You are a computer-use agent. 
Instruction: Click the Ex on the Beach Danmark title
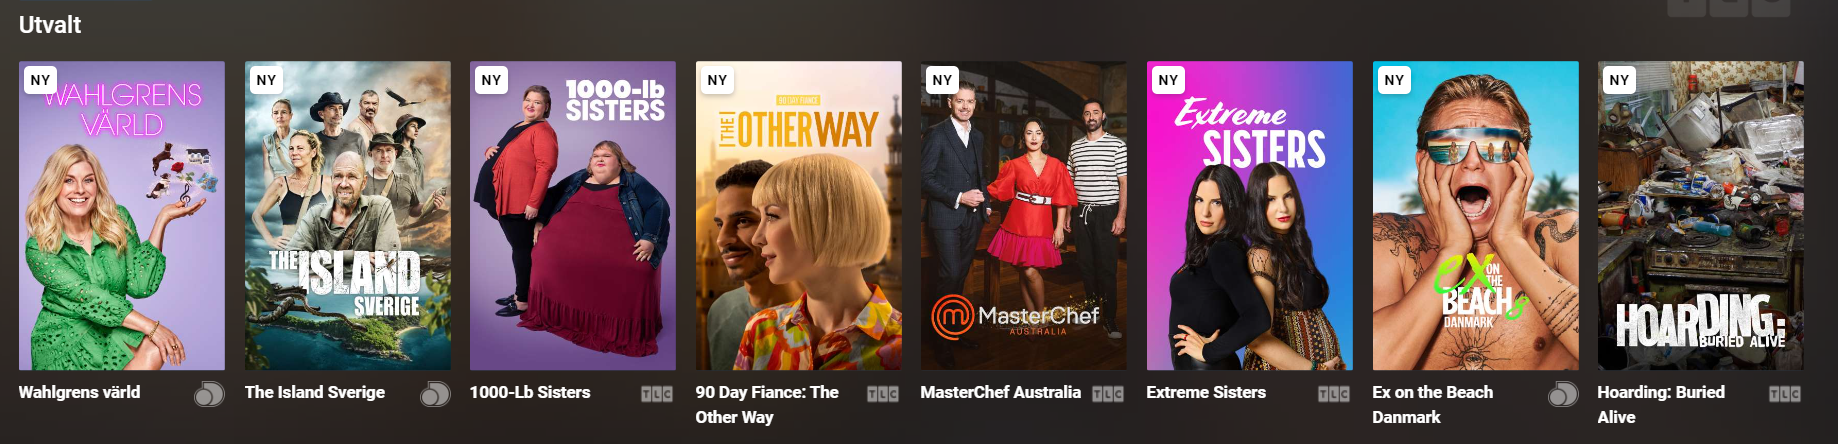point(1432,405)
